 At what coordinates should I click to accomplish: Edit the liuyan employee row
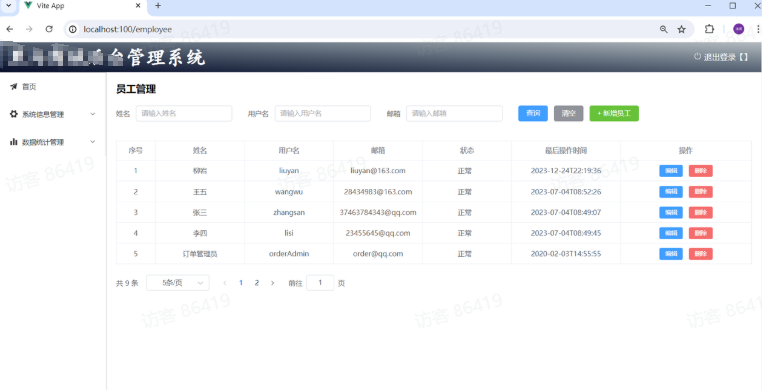(671, 171)
